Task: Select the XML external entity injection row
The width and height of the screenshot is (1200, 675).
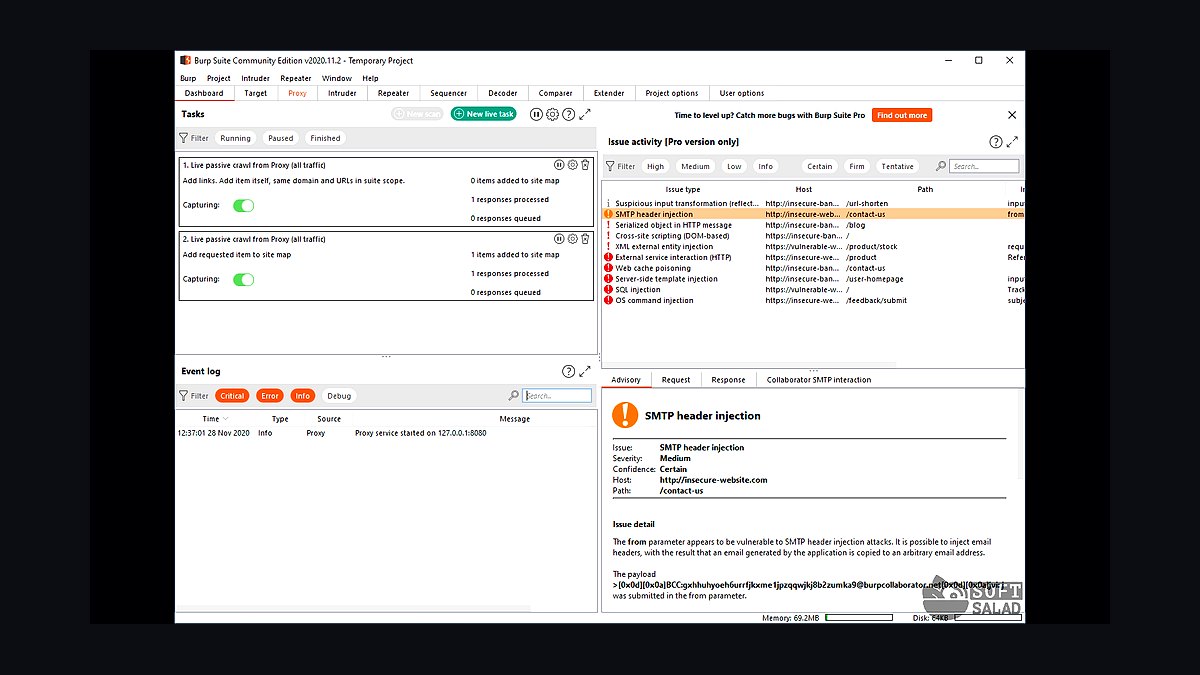Action: (x=813, y=246)
